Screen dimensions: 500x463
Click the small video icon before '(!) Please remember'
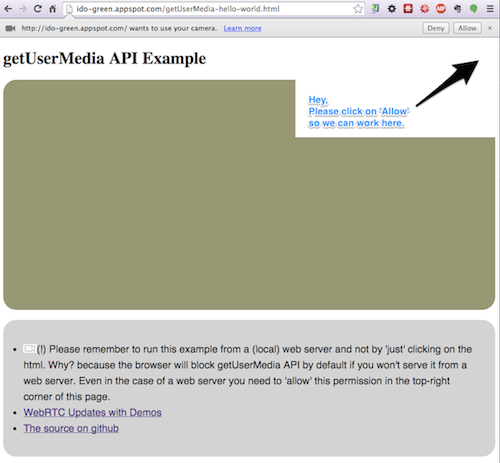pyautogui.click(x=29, y=349)
